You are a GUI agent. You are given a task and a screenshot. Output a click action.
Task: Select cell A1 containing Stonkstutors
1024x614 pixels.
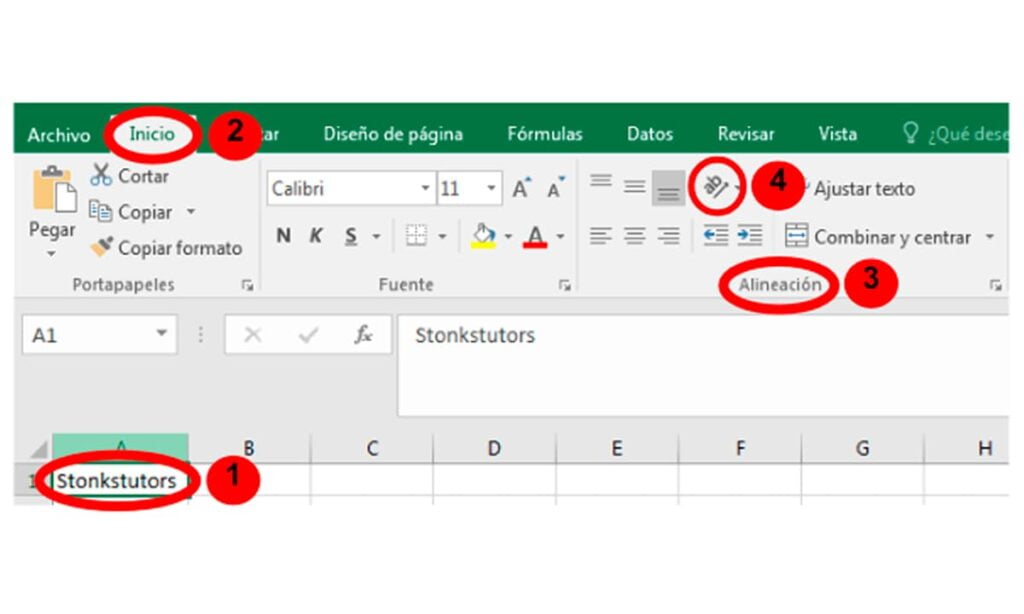[121, 481]
